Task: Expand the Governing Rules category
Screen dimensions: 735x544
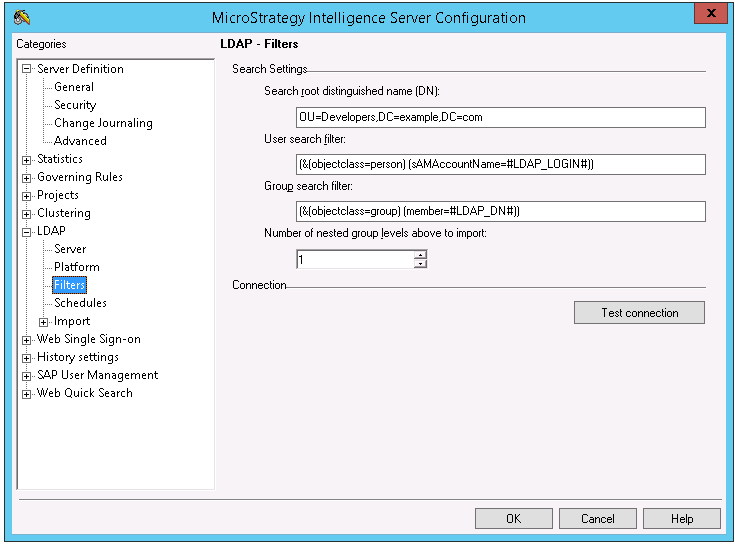Action: click(27, 177)
